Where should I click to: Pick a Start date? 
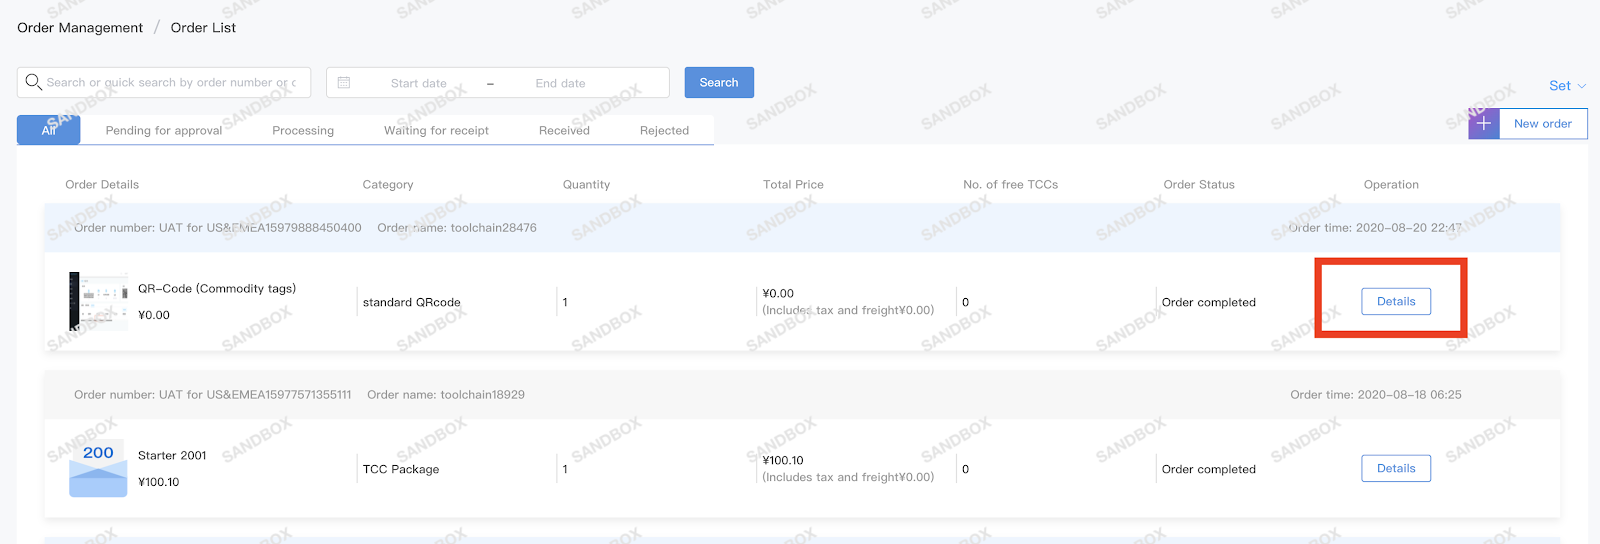pyautogui.click(x=419, y=83)
